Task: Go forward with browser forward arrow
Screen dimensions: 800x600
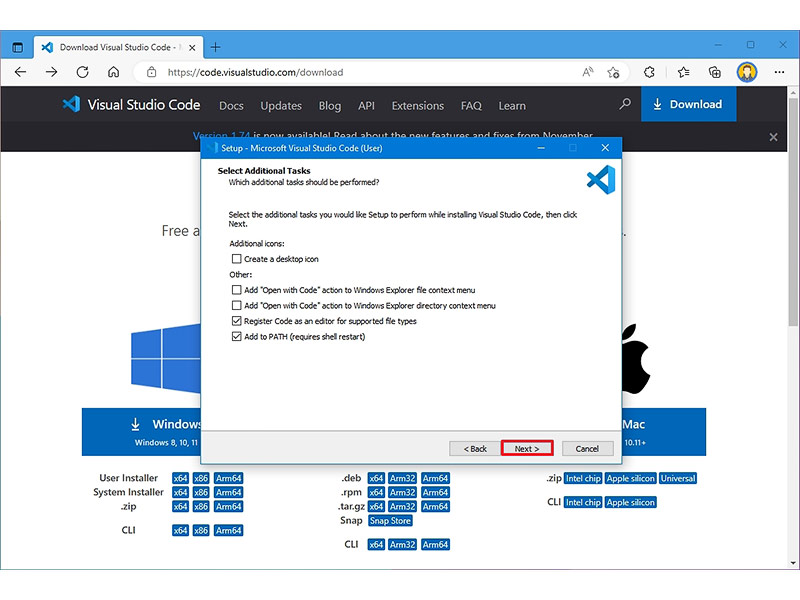Action: point(52,72)
